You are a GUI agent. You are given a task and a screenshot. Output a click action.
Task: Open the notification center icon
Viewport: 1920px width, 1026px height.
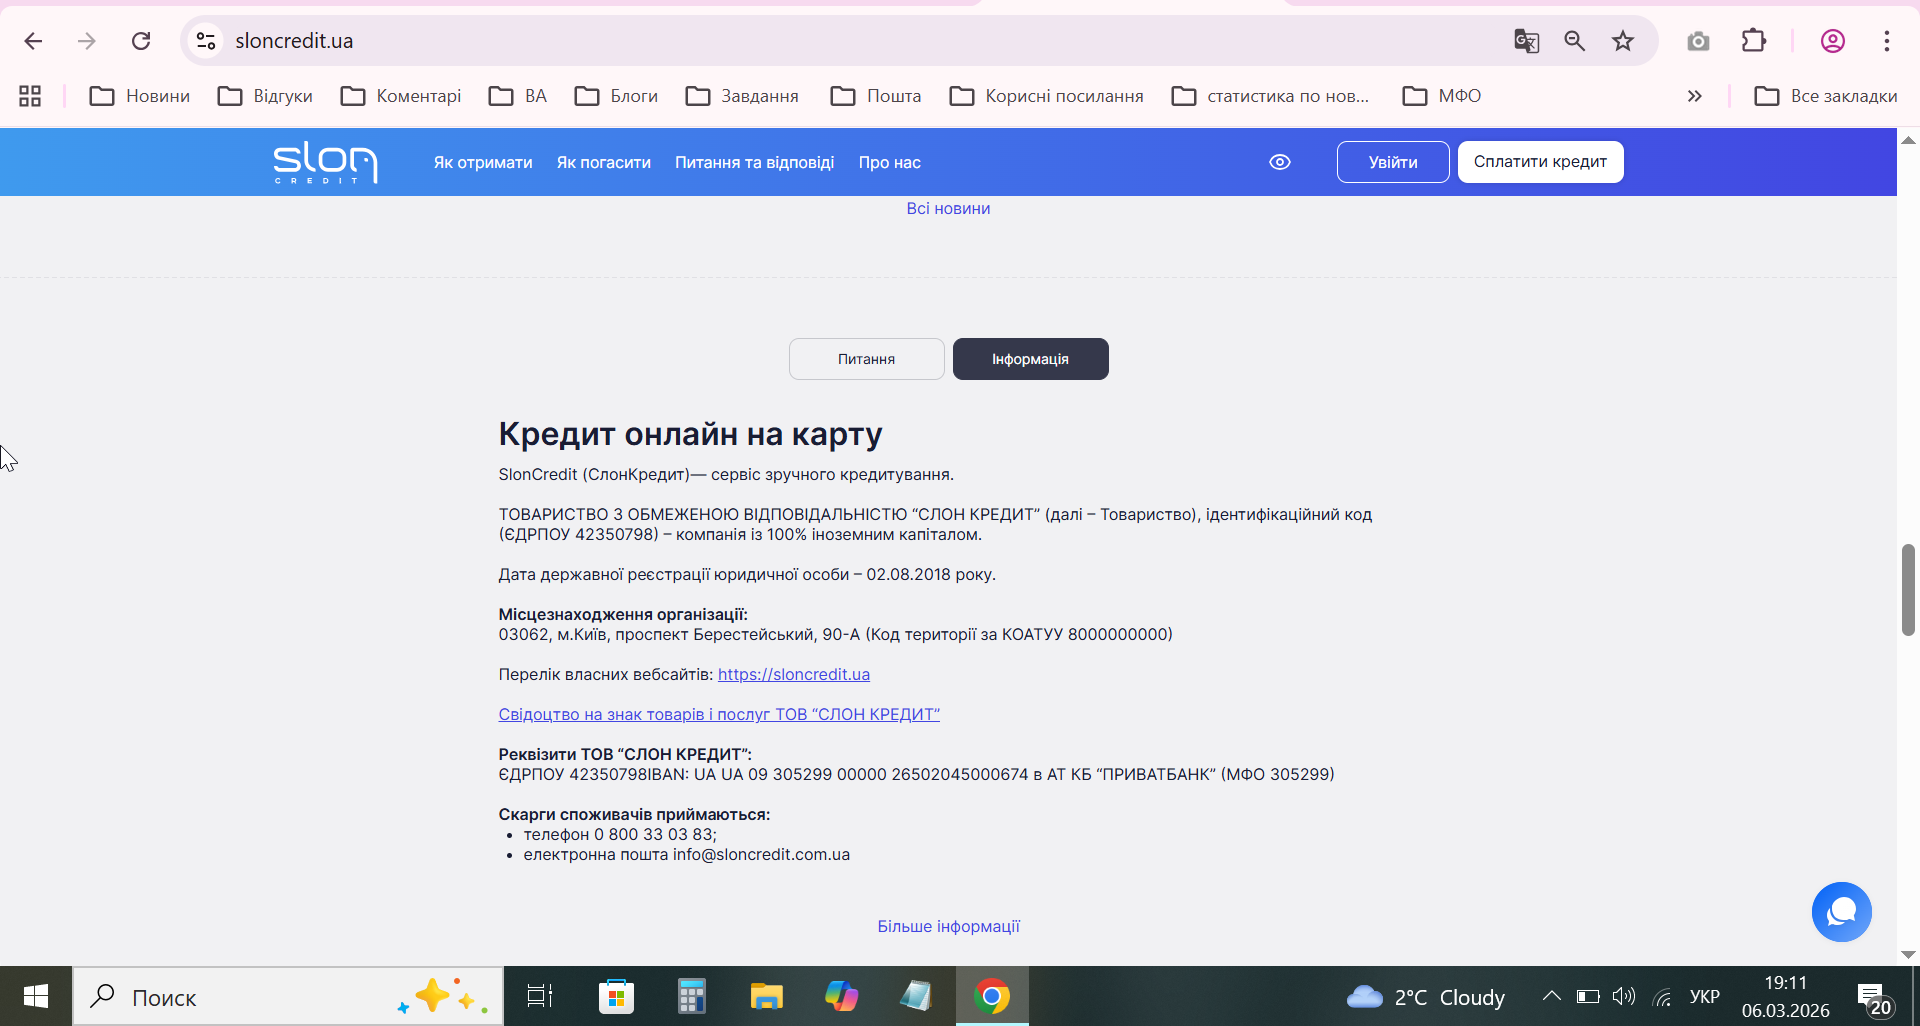(1874, 998)
